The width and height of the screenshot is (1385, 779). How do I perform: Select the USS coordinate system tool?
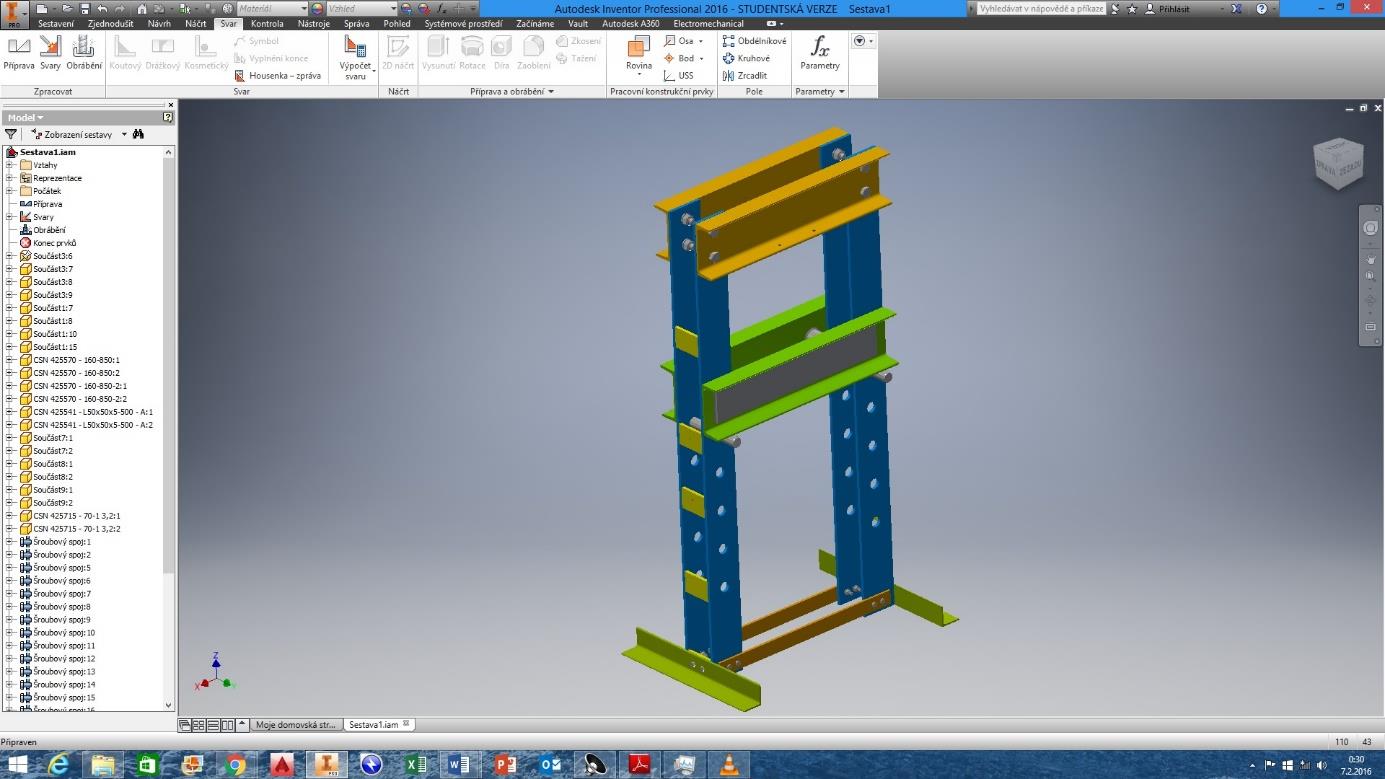pos(679,75)
